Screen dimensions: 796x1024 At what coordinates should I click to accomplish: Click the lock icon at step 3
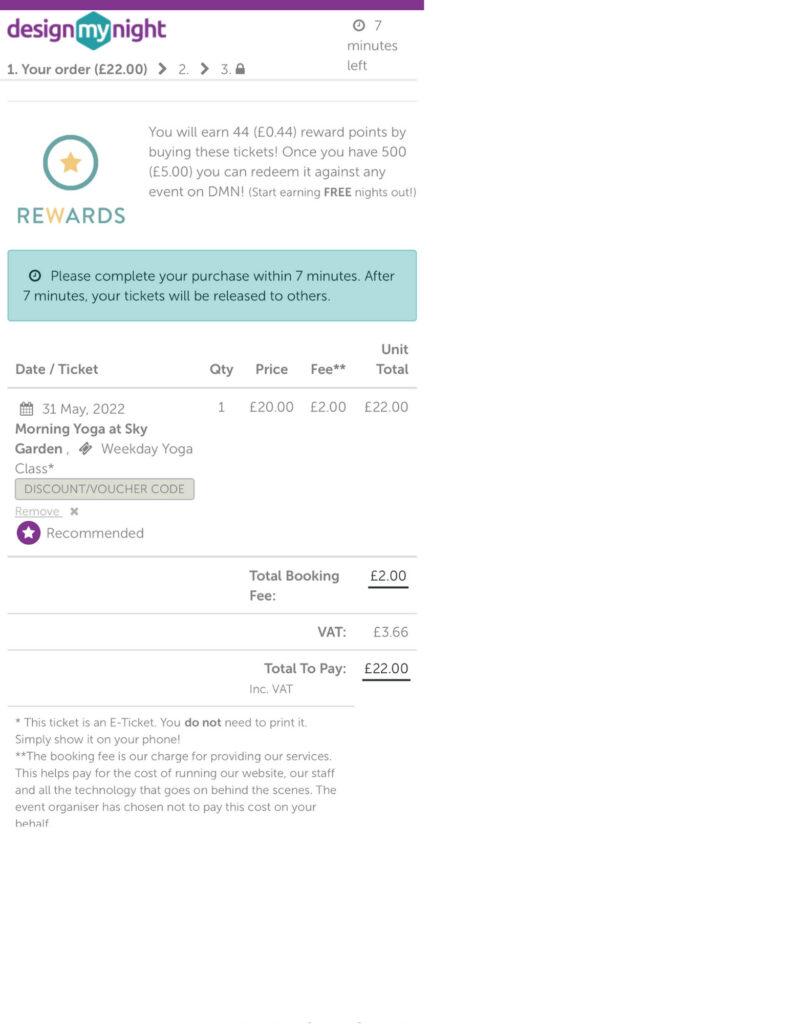[240, 70]
